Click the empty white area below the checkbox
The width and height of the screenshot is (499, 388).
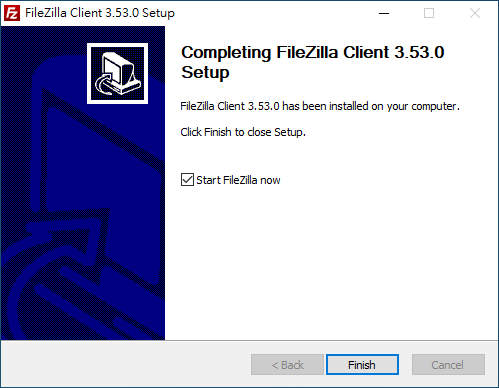tap(332, 263)
